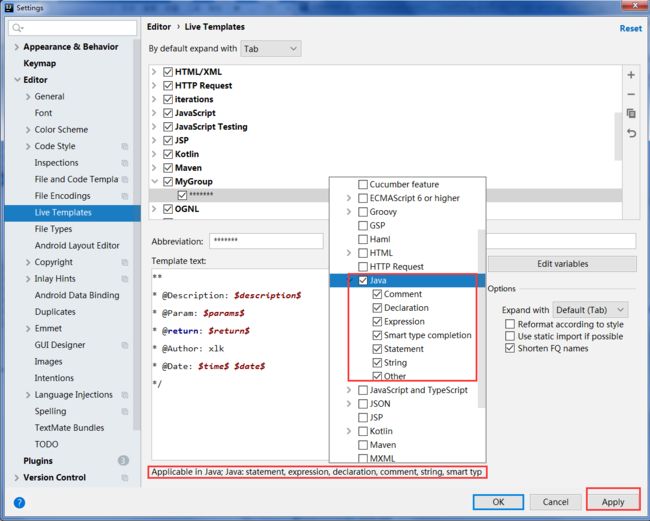Select the ******* template row in MyGroup

coord(385,195)
